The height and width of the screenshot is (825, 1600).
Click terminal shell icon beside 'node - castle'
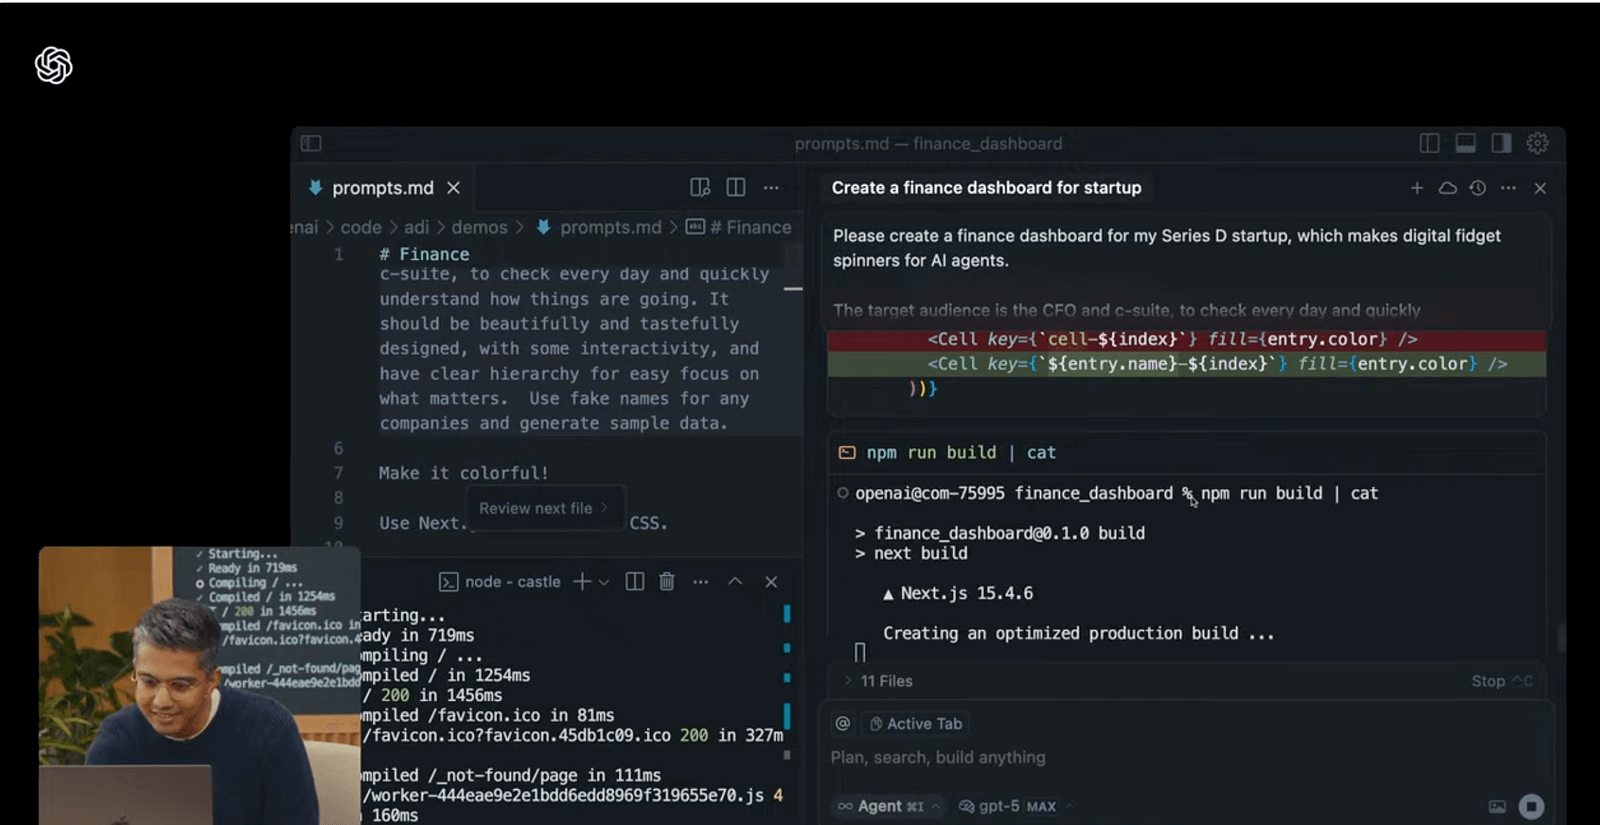[449, 582]
